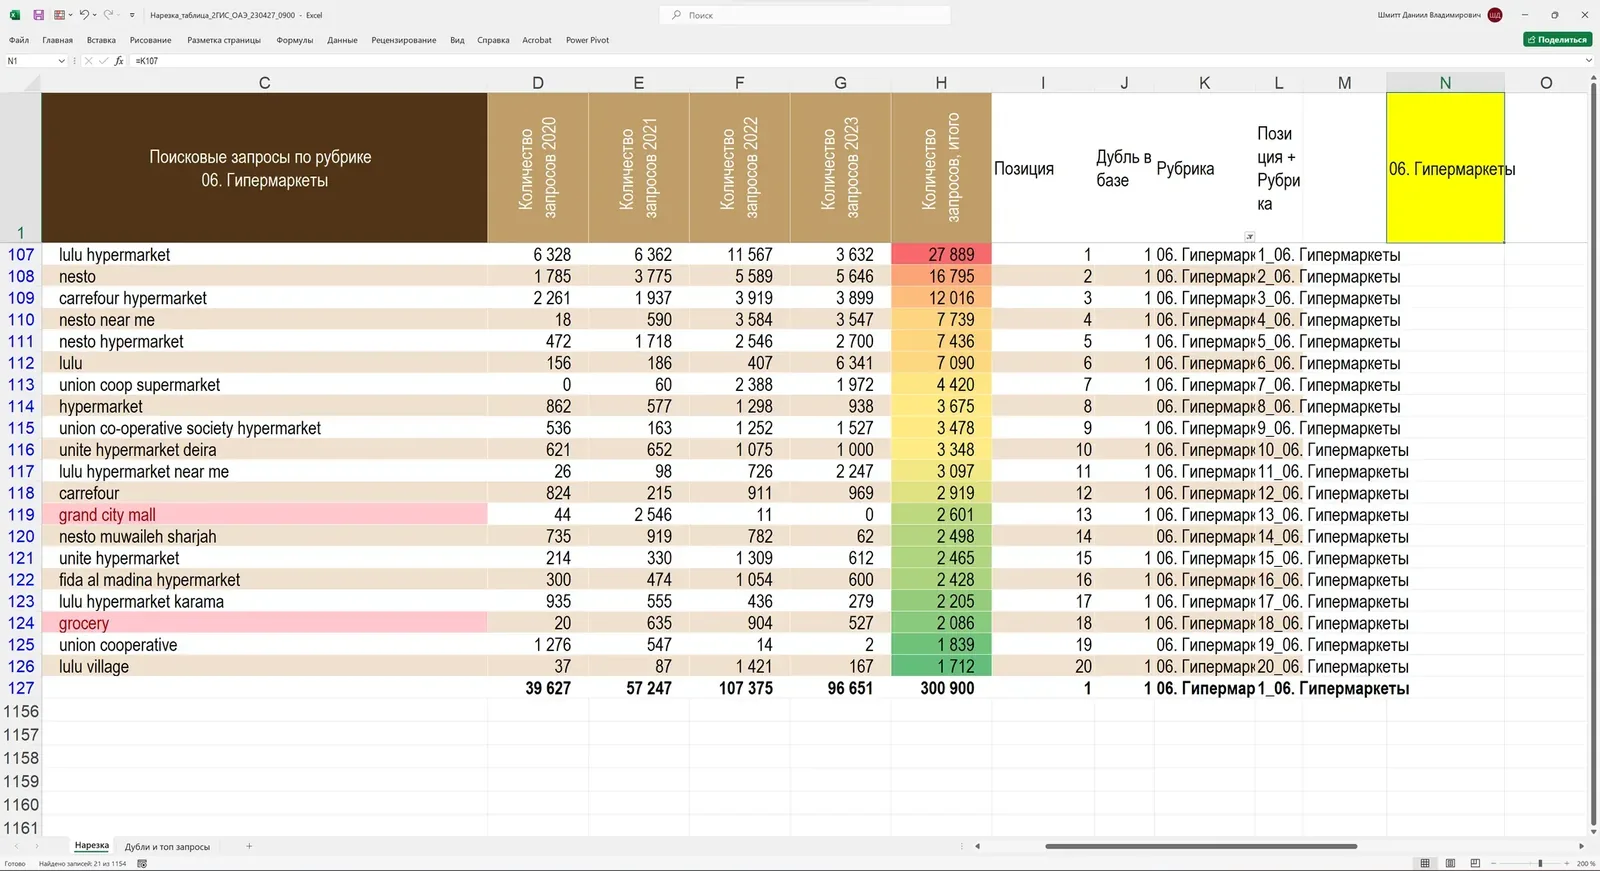The image size is (1600, 871).
Task: Click the pink 'grocery' cell
Action: point(264,623)
